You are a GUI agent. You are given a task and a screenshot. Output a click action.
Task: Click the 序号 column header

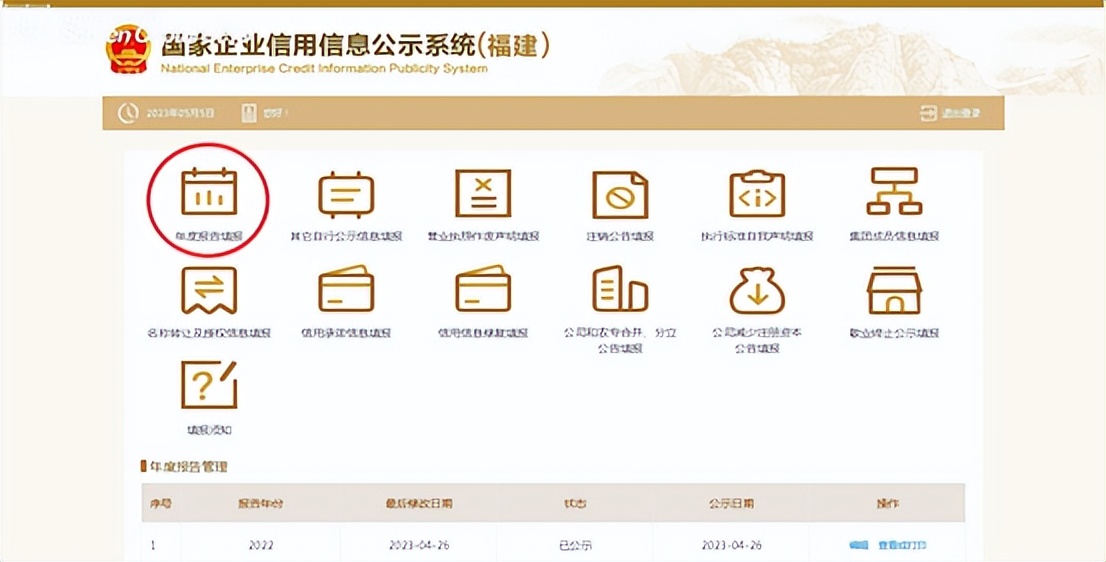[161, 503]
